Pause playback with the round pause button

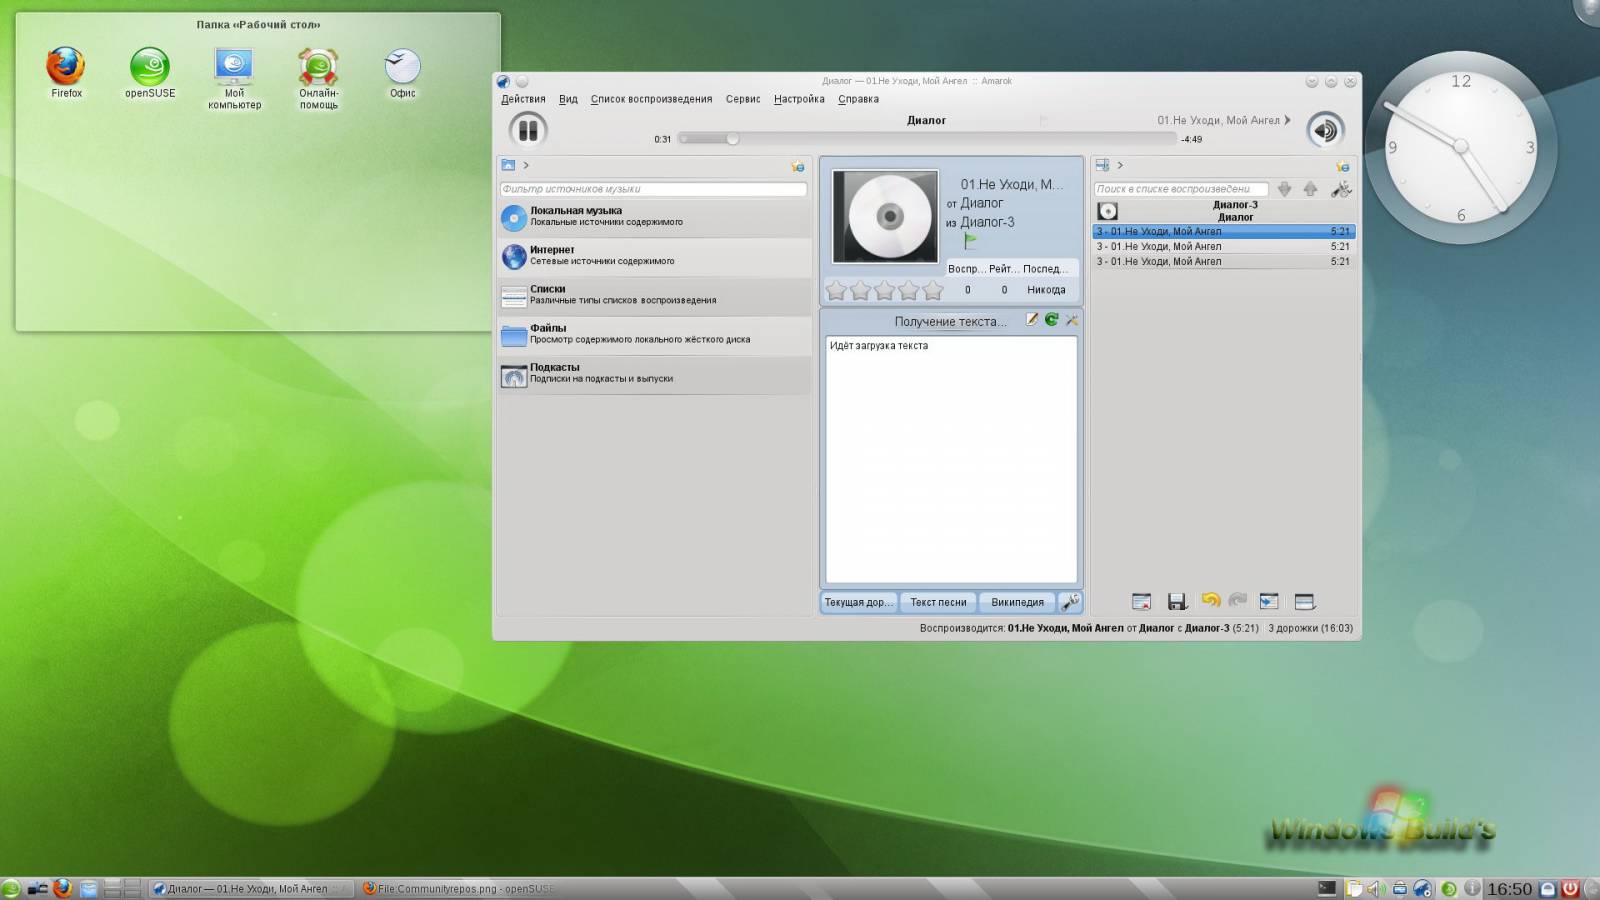coord(528,130)
